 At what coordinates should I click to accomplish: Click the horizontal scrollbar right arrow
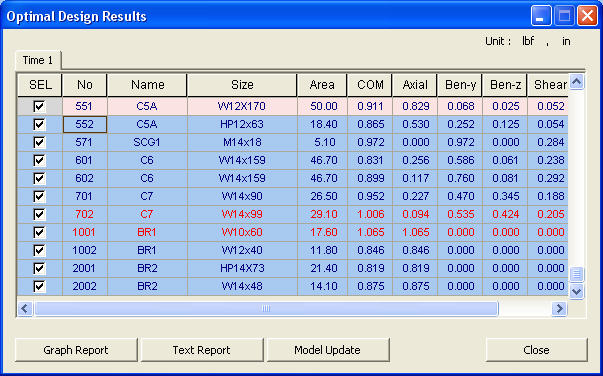pyautogui.click(x=560, y=308)
